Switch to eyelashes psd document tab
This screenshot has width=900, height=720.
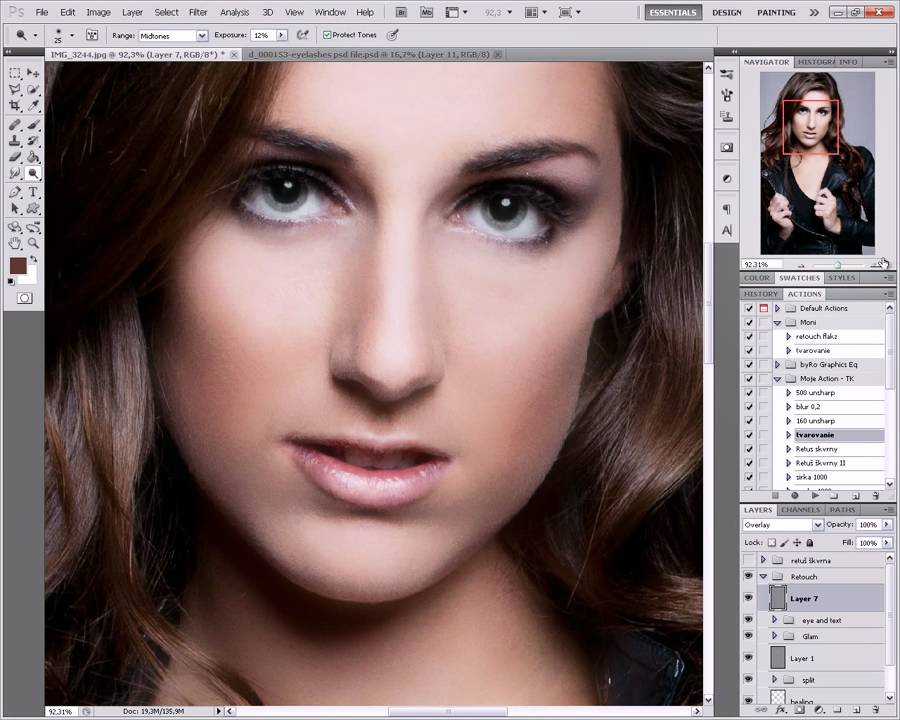[368, 55]
